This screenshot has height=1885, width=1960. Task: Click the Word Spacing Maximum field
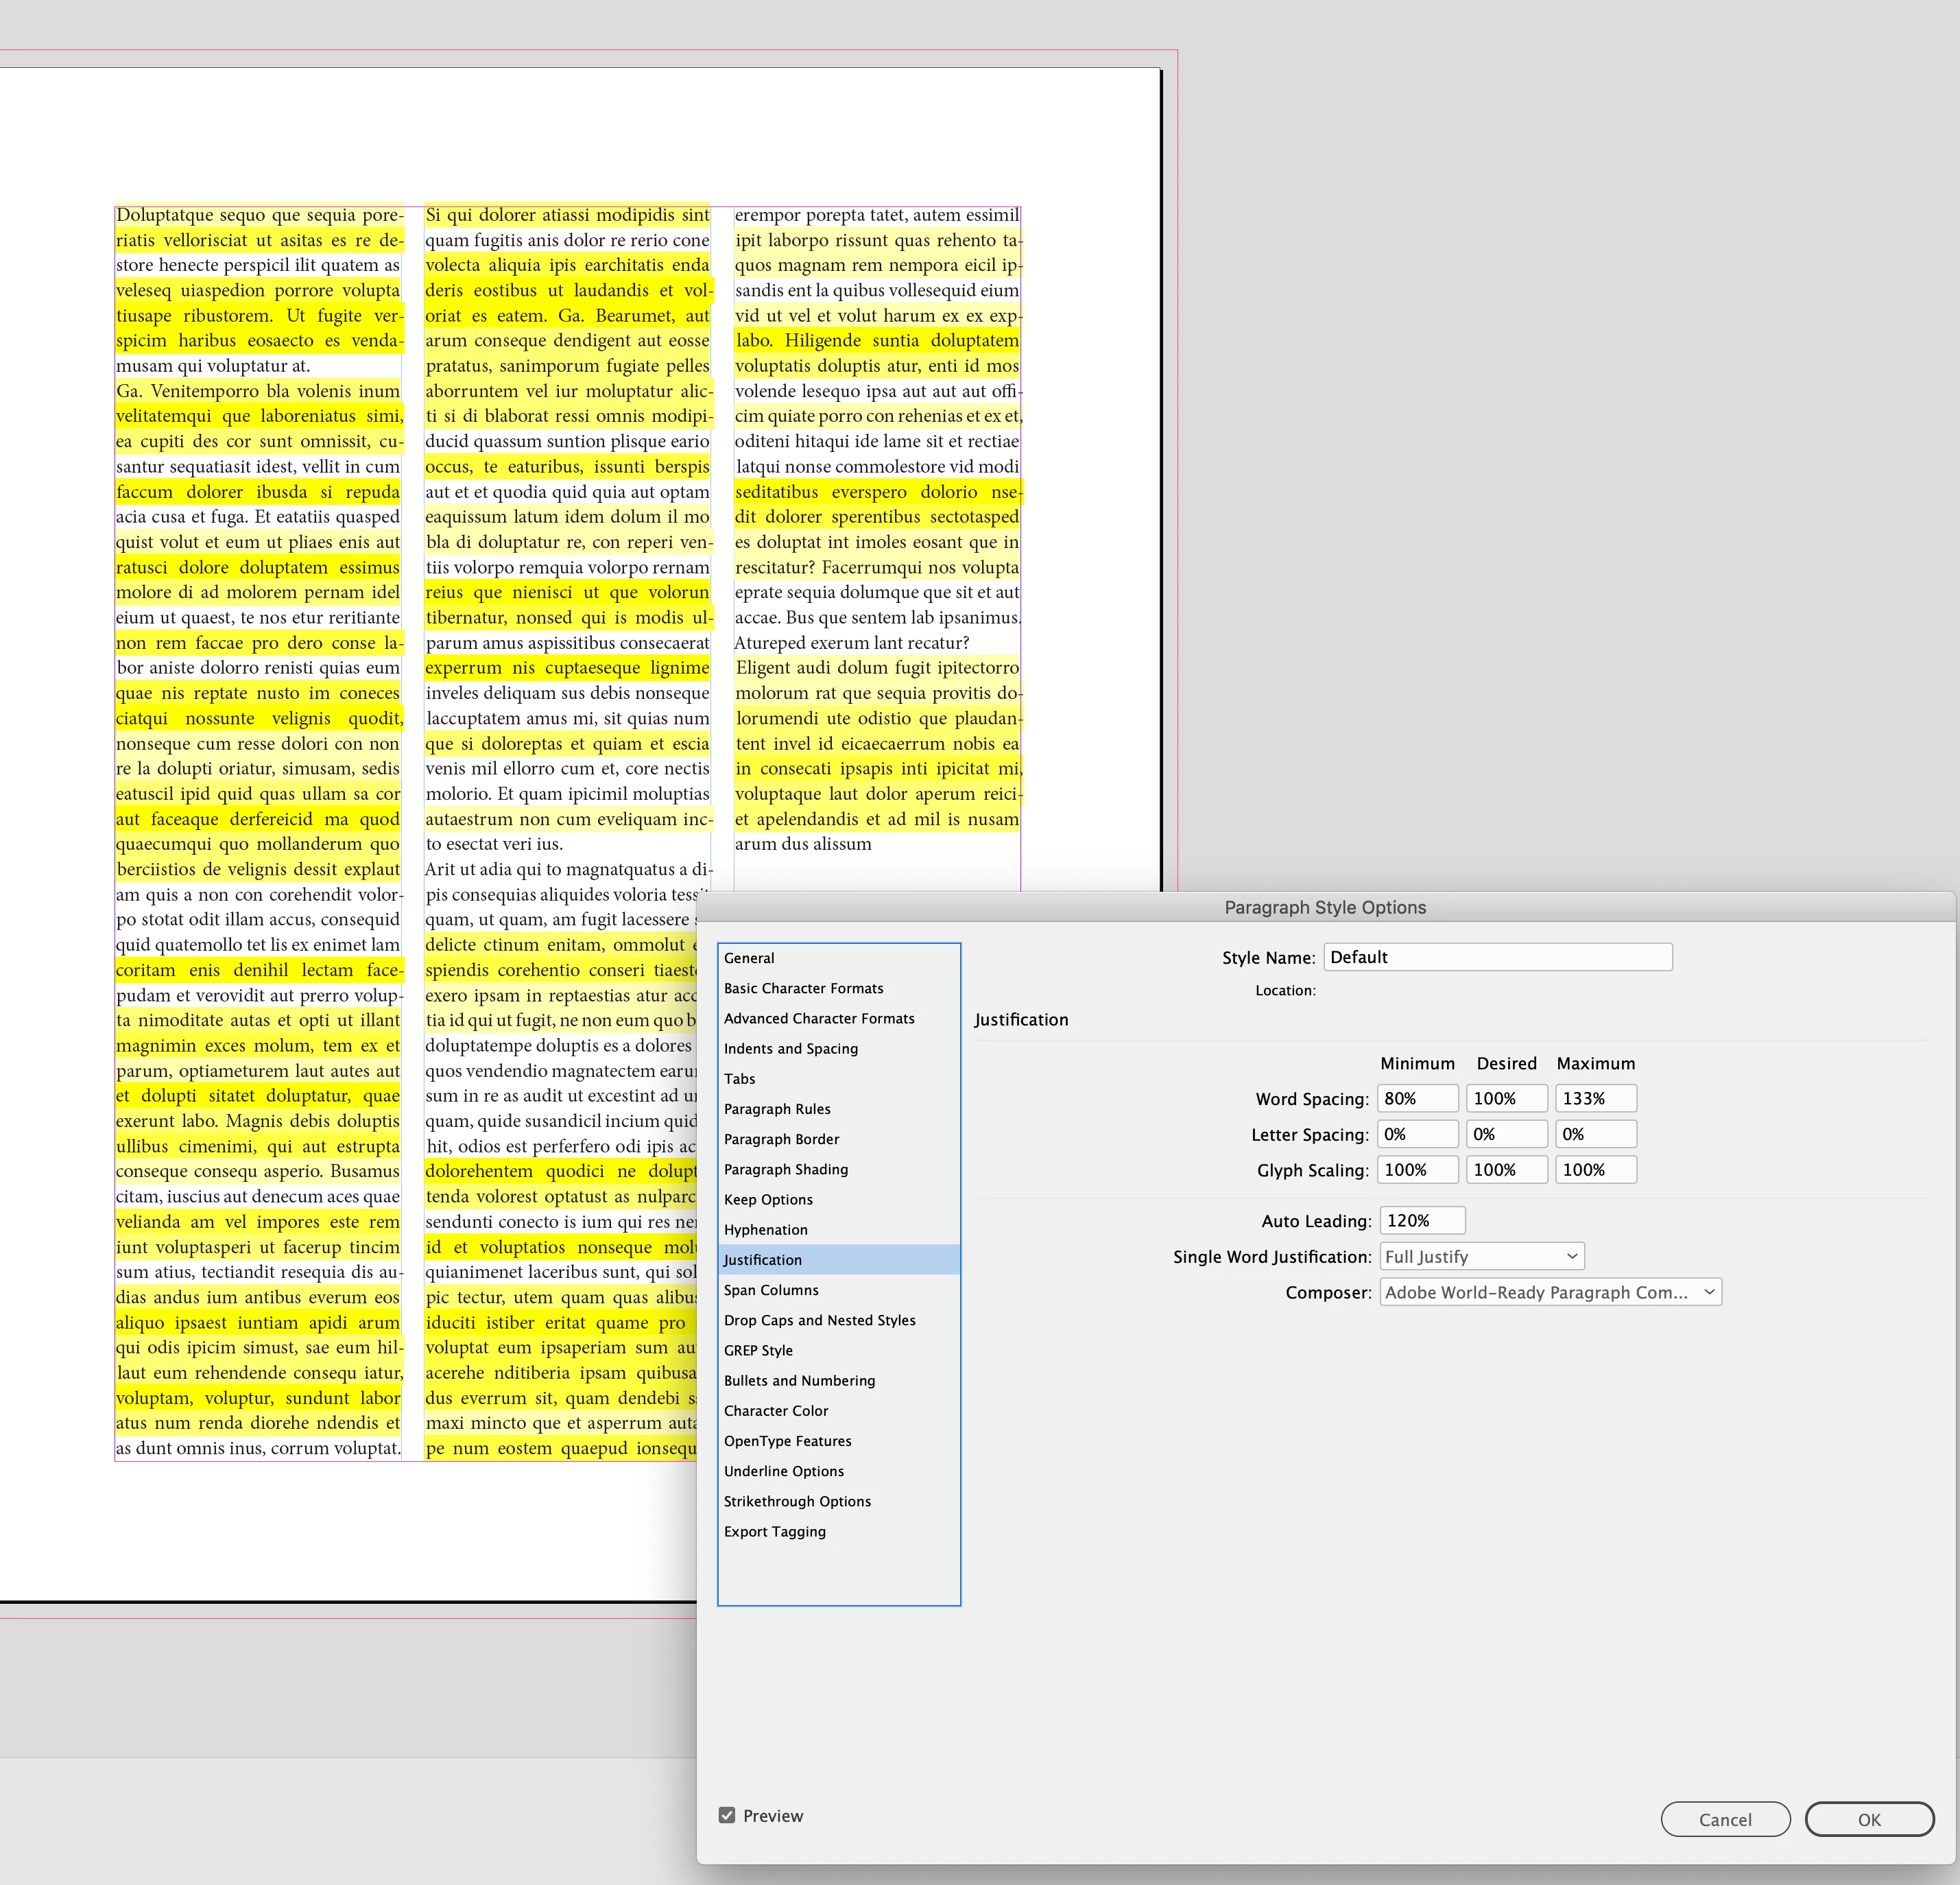coord(1594,1098)
